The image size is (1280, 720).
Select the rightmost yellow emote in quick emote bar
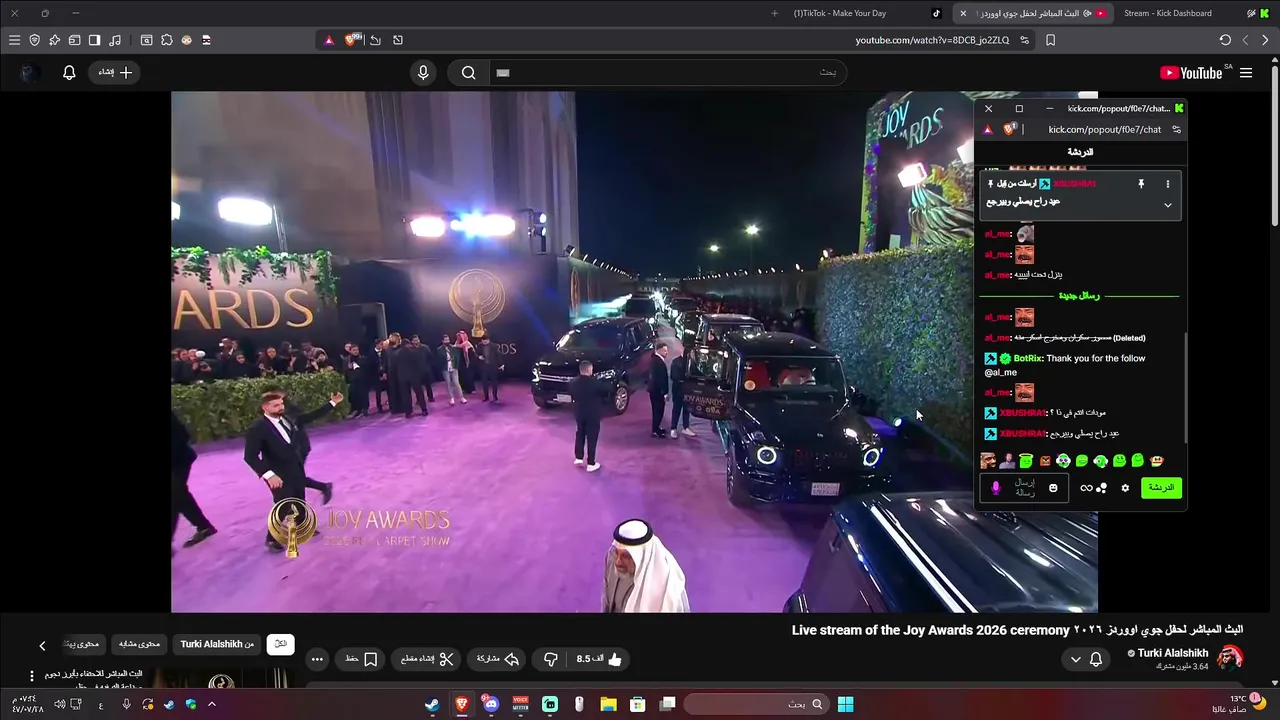[1156, 461]
